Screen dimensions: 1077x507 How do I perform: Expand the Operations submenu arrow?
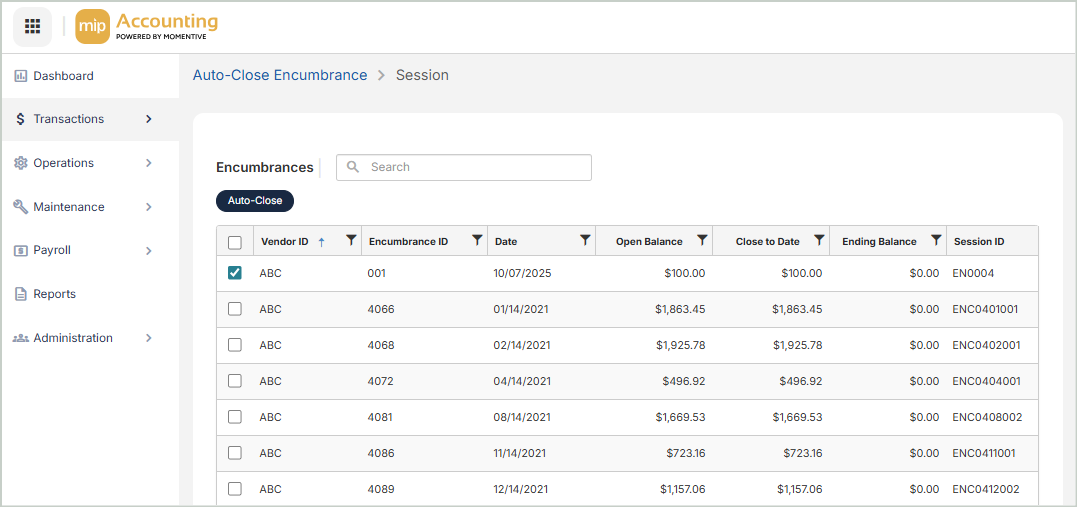pyautogui.click(x=149, y=163)
